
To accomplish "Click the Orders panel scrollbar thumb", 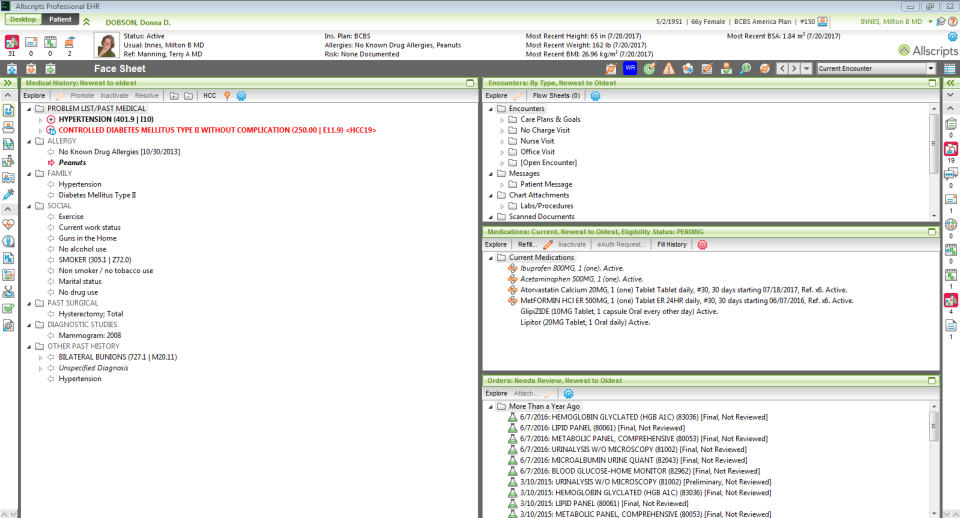I will [934, 426].
